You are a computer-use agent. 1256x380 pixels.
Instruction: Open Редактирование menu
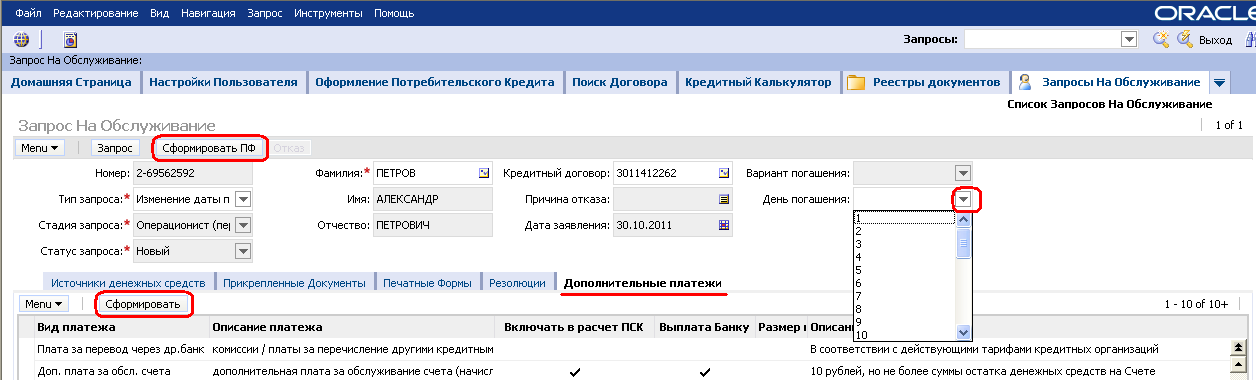pos(96,14)
